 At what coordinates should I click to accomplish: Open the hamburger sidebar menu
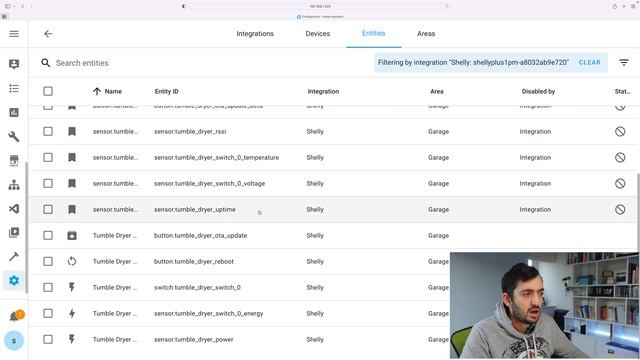coord(14,34)
